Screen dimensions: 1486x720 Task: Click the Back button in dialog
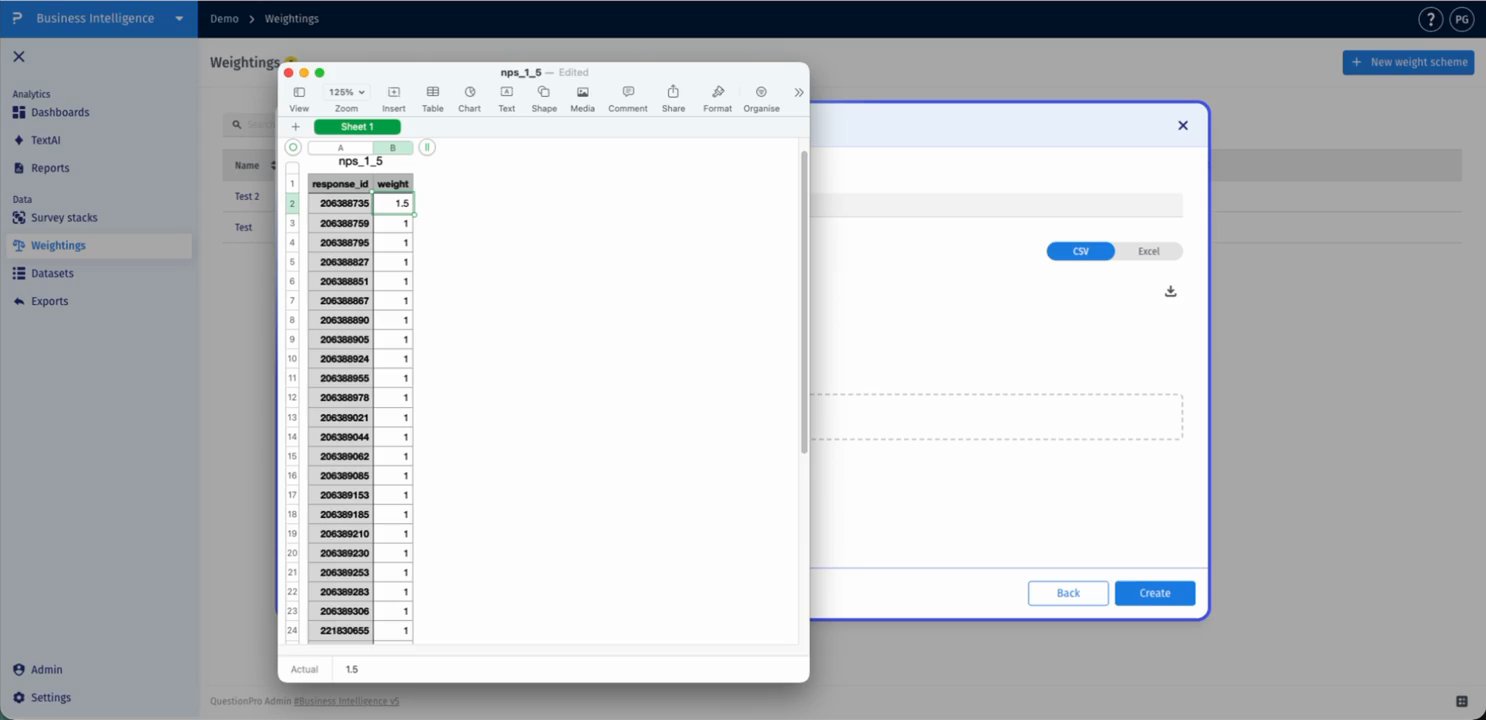1068,593
